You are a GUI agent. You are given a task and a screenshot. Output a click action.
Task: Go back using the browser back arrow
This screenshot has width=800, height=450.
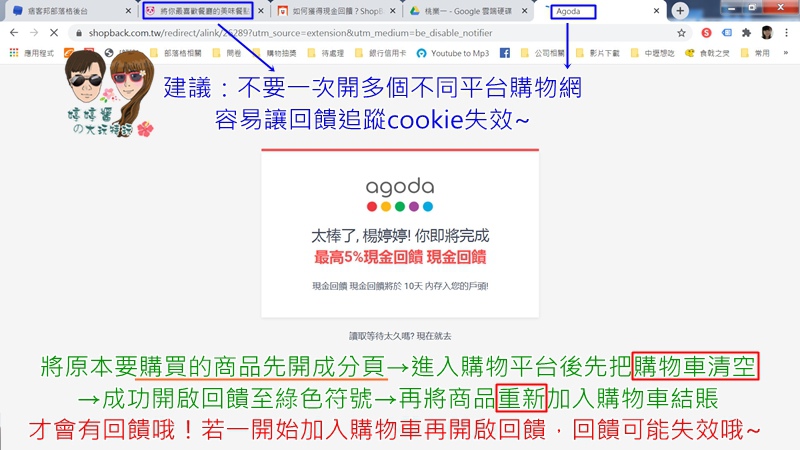pyautogui.click(x=14, y=33)
